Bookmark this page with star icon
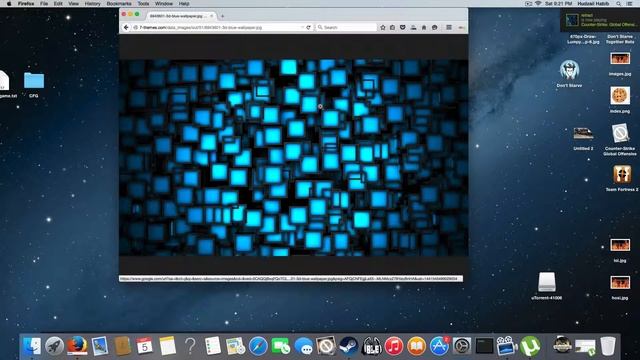The height and width of the screenshot is (360, 640). click(383, 27)
